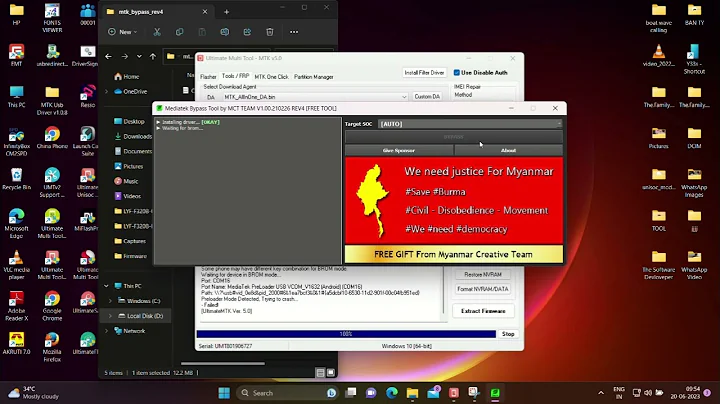Screen dimensions: 720x404
Task: Show hidden system tray icons chevron
Action: coord(601,393)
